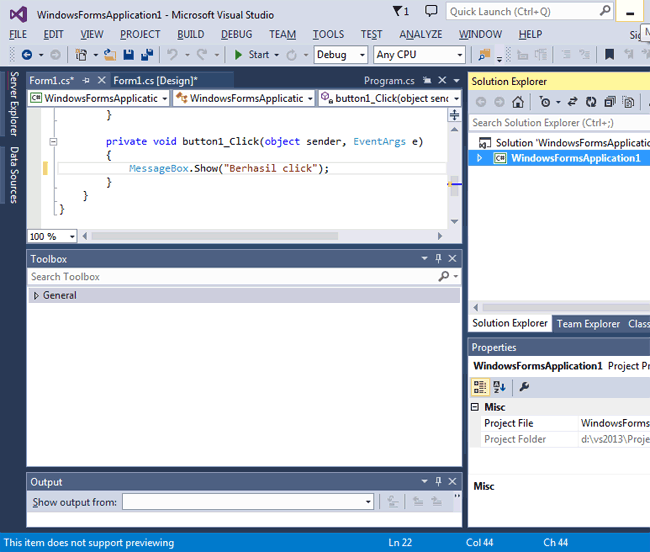Screen dimensions: 650x552
Task: Open the FILE menu
Action: pos(18,34)
